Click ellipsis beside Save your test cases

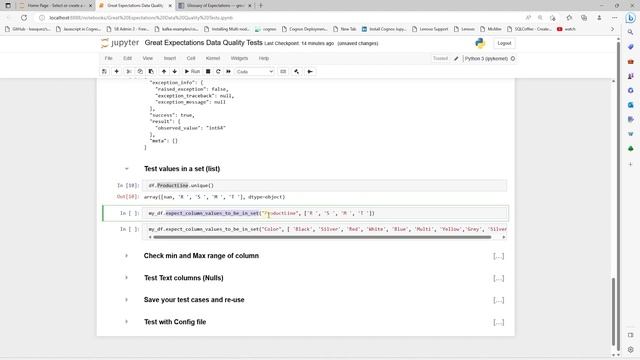click(x=498, y=300)
